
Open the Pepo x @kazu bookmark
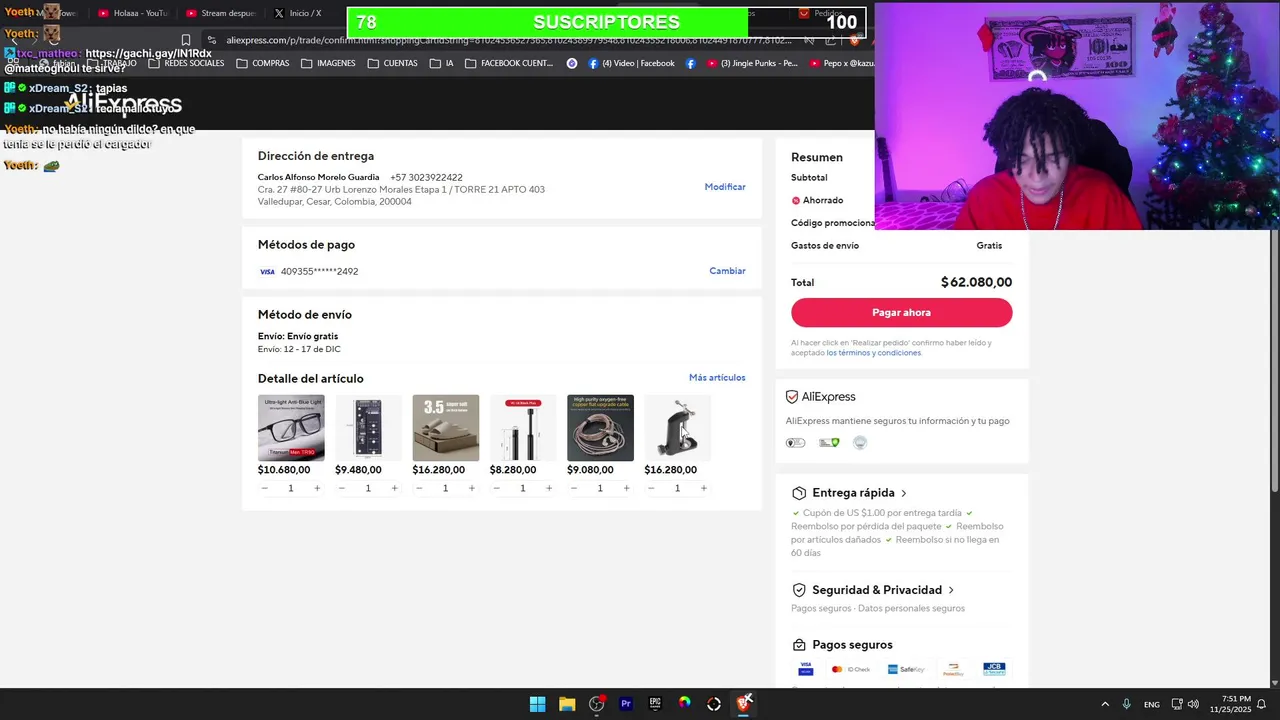coord(842,63)
